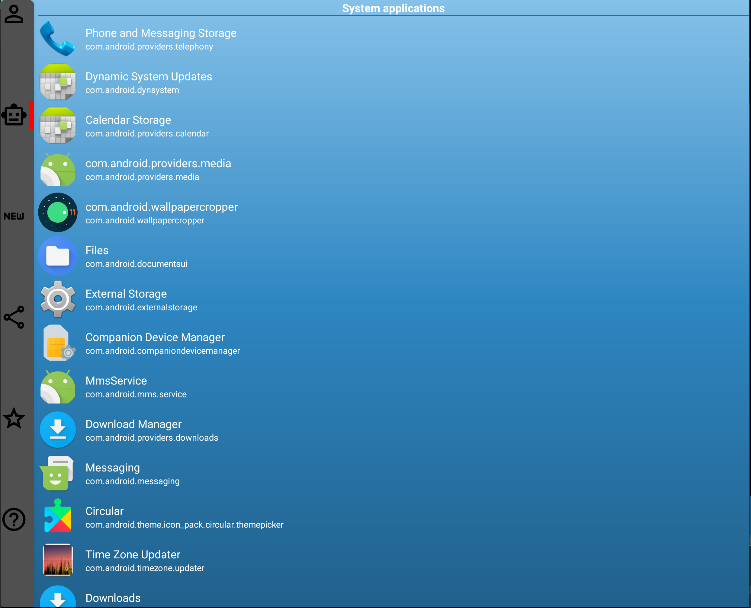This screenshot has height=608, width=751.
Task: Click the Files folder icon
Action: (x=57, y=256)
